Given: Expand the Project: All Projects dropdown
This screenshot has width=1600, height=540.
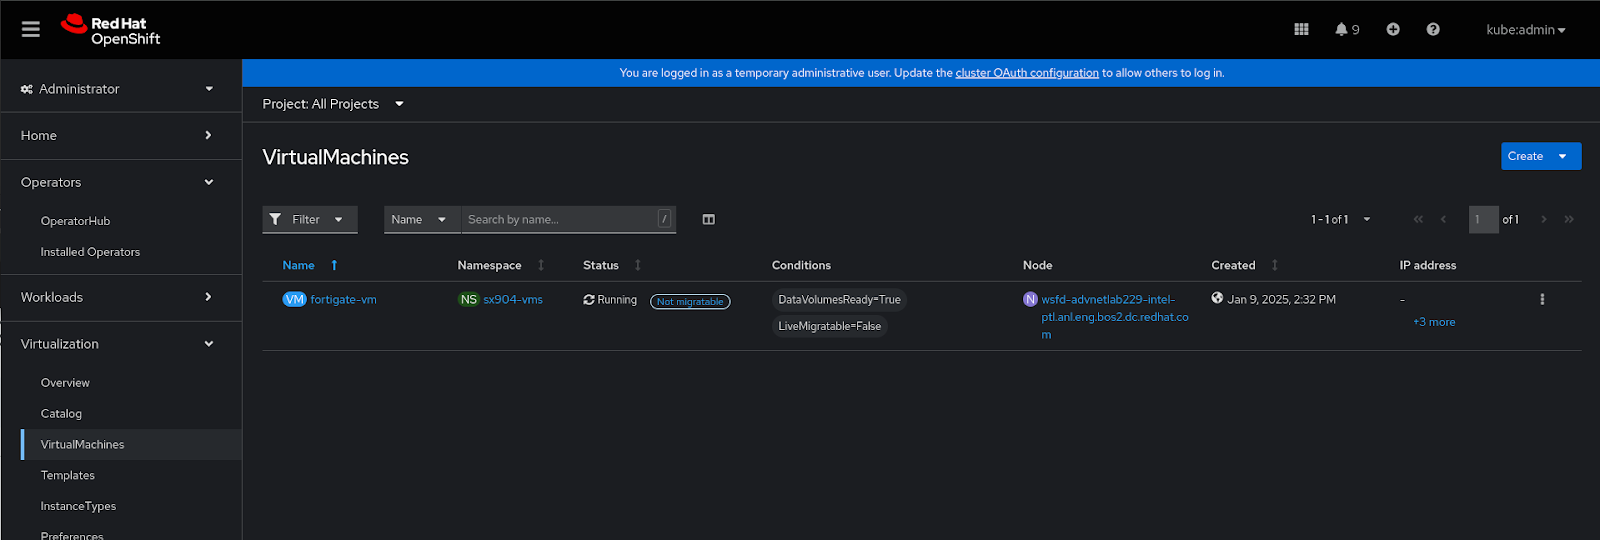Looking at the screenshot, I should click(333, 104).
